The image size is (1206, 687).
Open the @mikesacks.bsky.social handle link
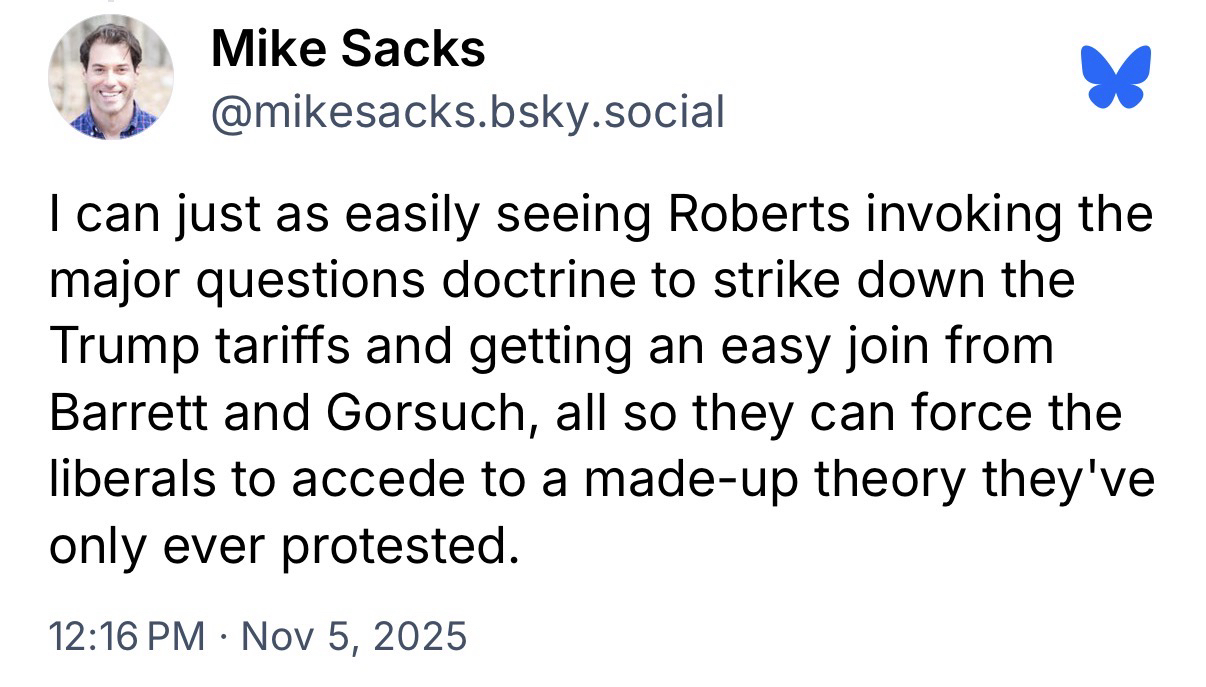[x=466, y=112]
